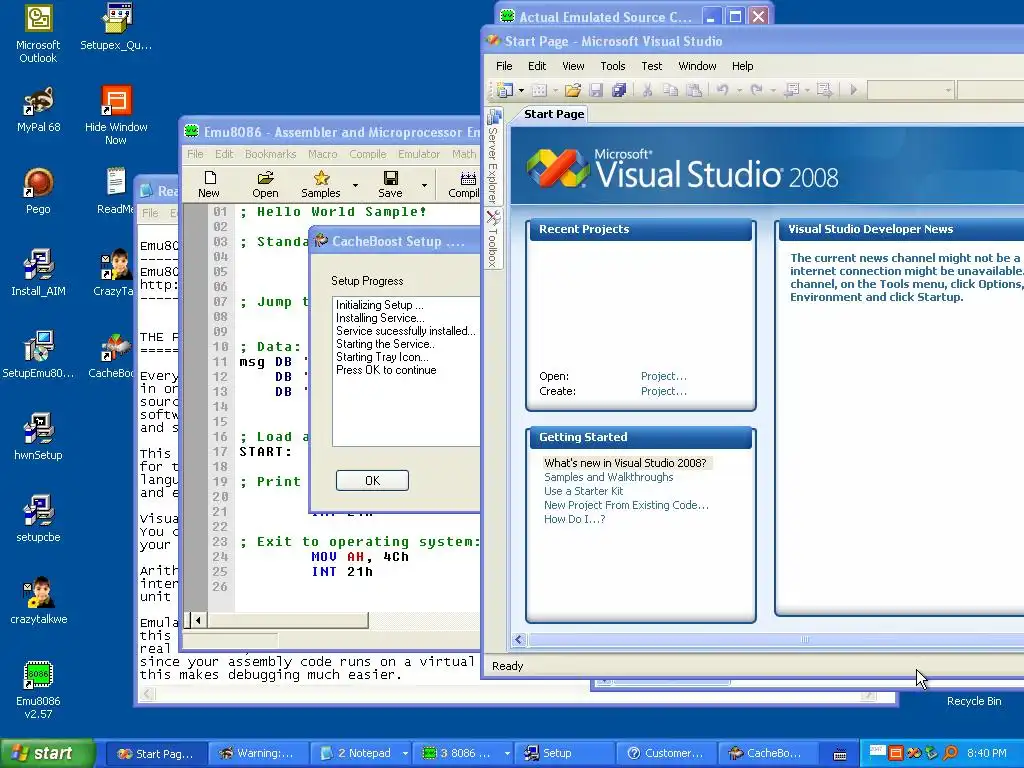Image resolution: width=1024 pixels, height=768 pixels.
Task: Expand the Save dropdown arrow in Emu8086
Action: [424, 185]
